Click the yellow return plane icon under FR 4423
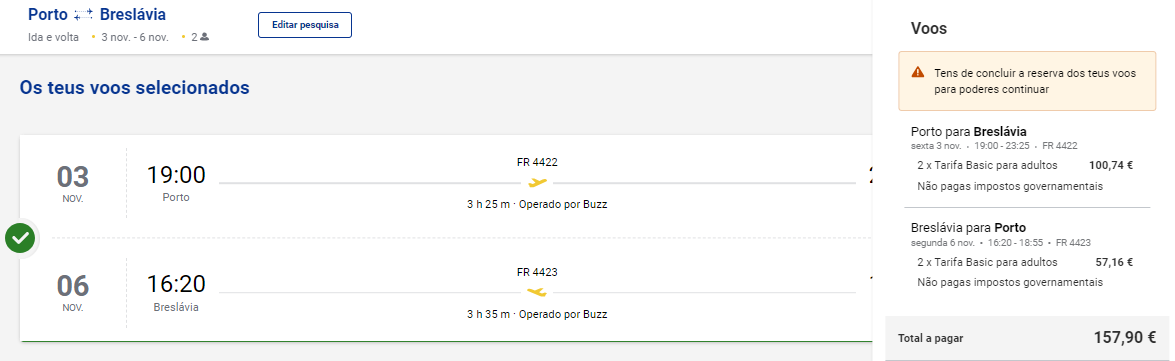The width and height of the screenshot is (1175, 361). [x=537, y=291]
